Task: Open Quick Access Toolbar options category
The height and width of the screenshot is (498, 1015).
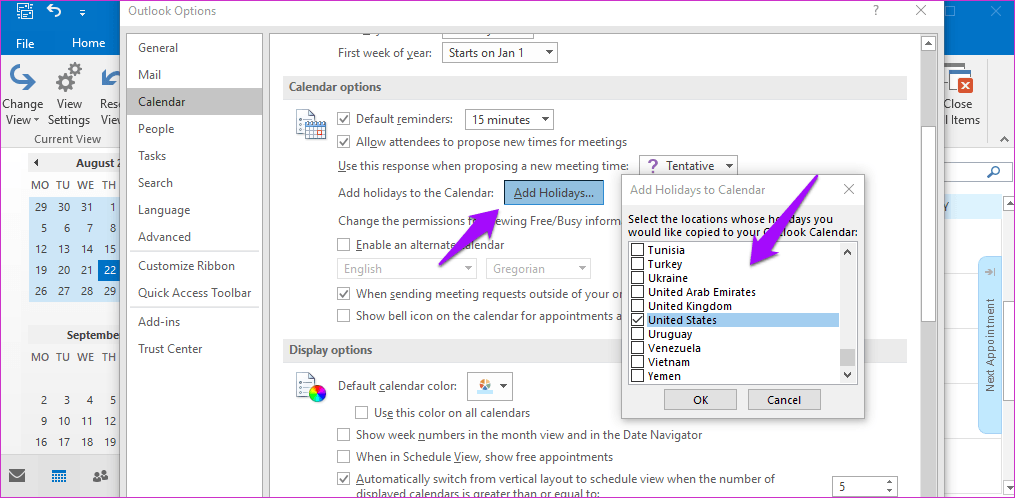Action: click(x=195, y=293)
